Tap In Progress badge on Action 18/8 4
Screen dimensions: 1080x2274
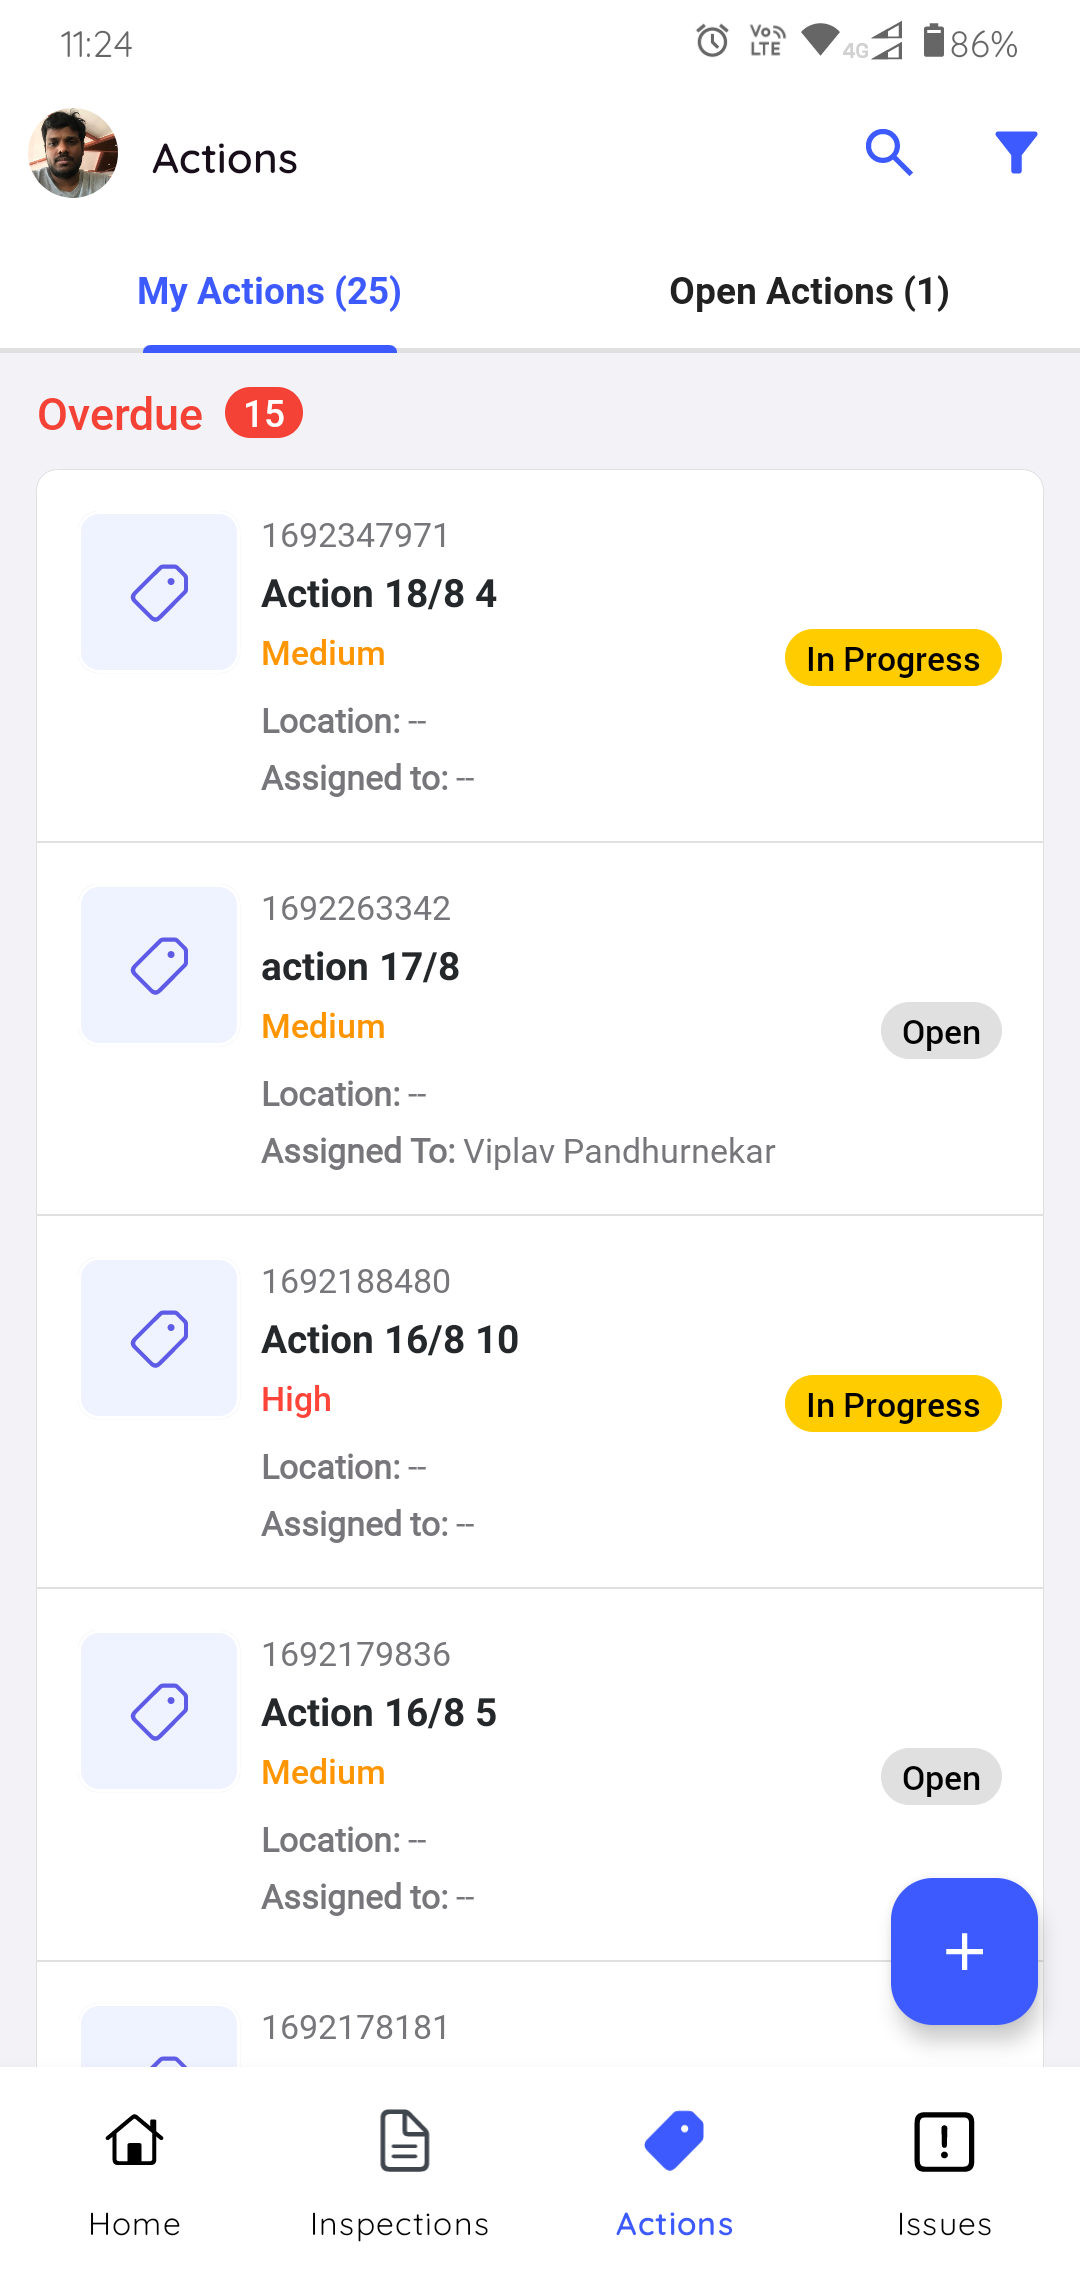coord(893,658)
